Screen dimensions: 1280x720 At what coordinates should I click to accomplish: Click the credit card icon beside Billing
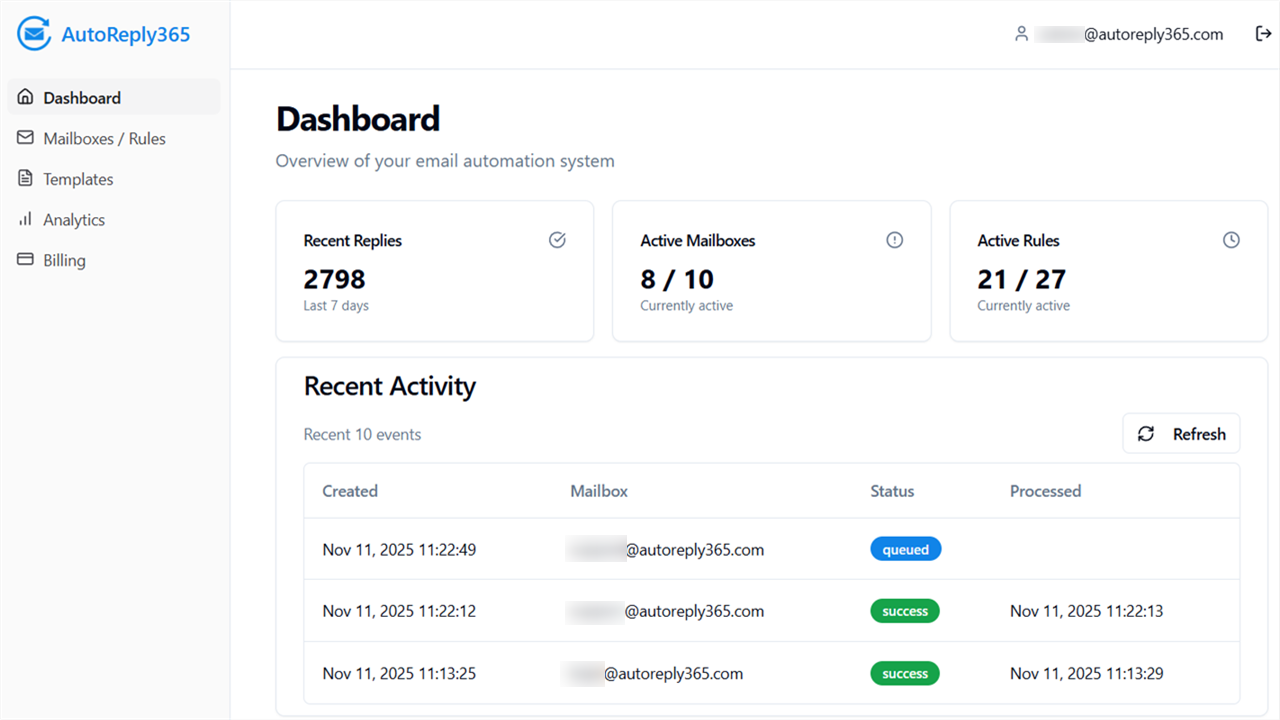25,260
